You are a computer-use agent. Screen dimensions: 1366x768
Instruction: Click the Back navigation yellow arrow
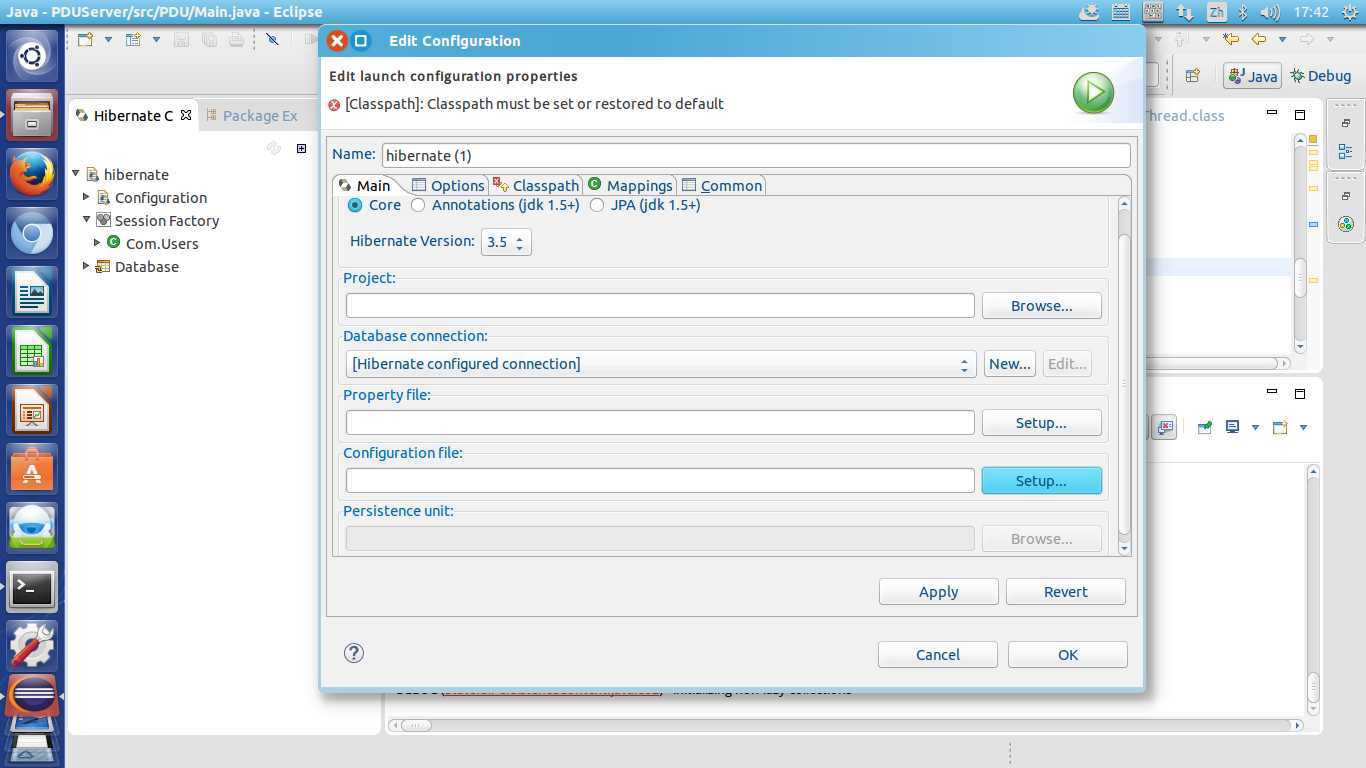pyautogui.click(x=1259, y=39)
